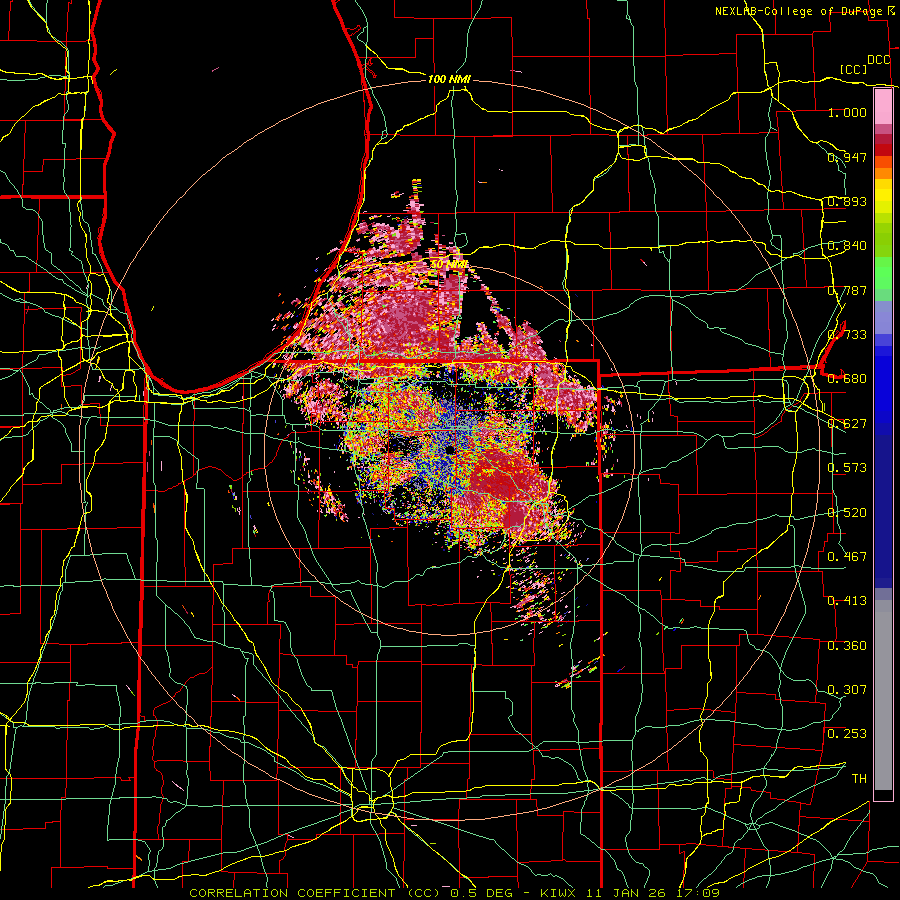Click the 0.307 legend value
The width and height of the screenshot is (900, 900).
click(x=847, y=690)
